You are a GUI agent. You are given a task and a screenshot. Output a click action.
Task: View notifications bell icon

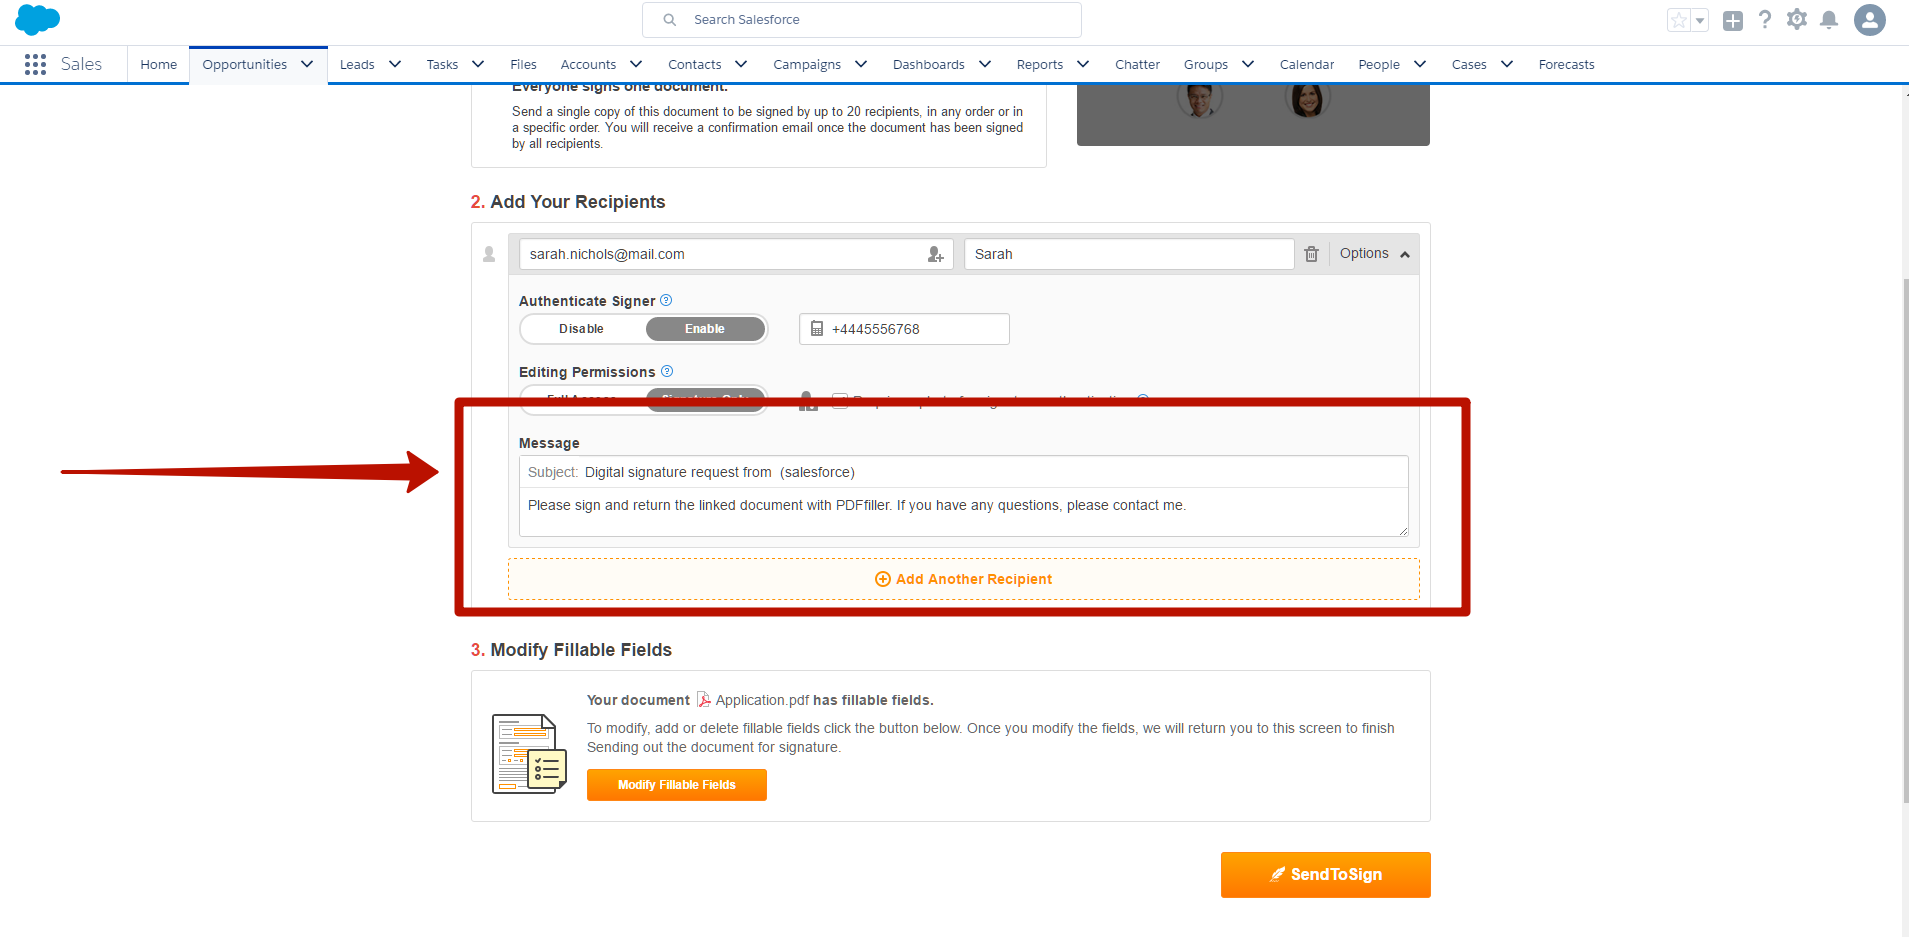click(x=1829, y=20)
